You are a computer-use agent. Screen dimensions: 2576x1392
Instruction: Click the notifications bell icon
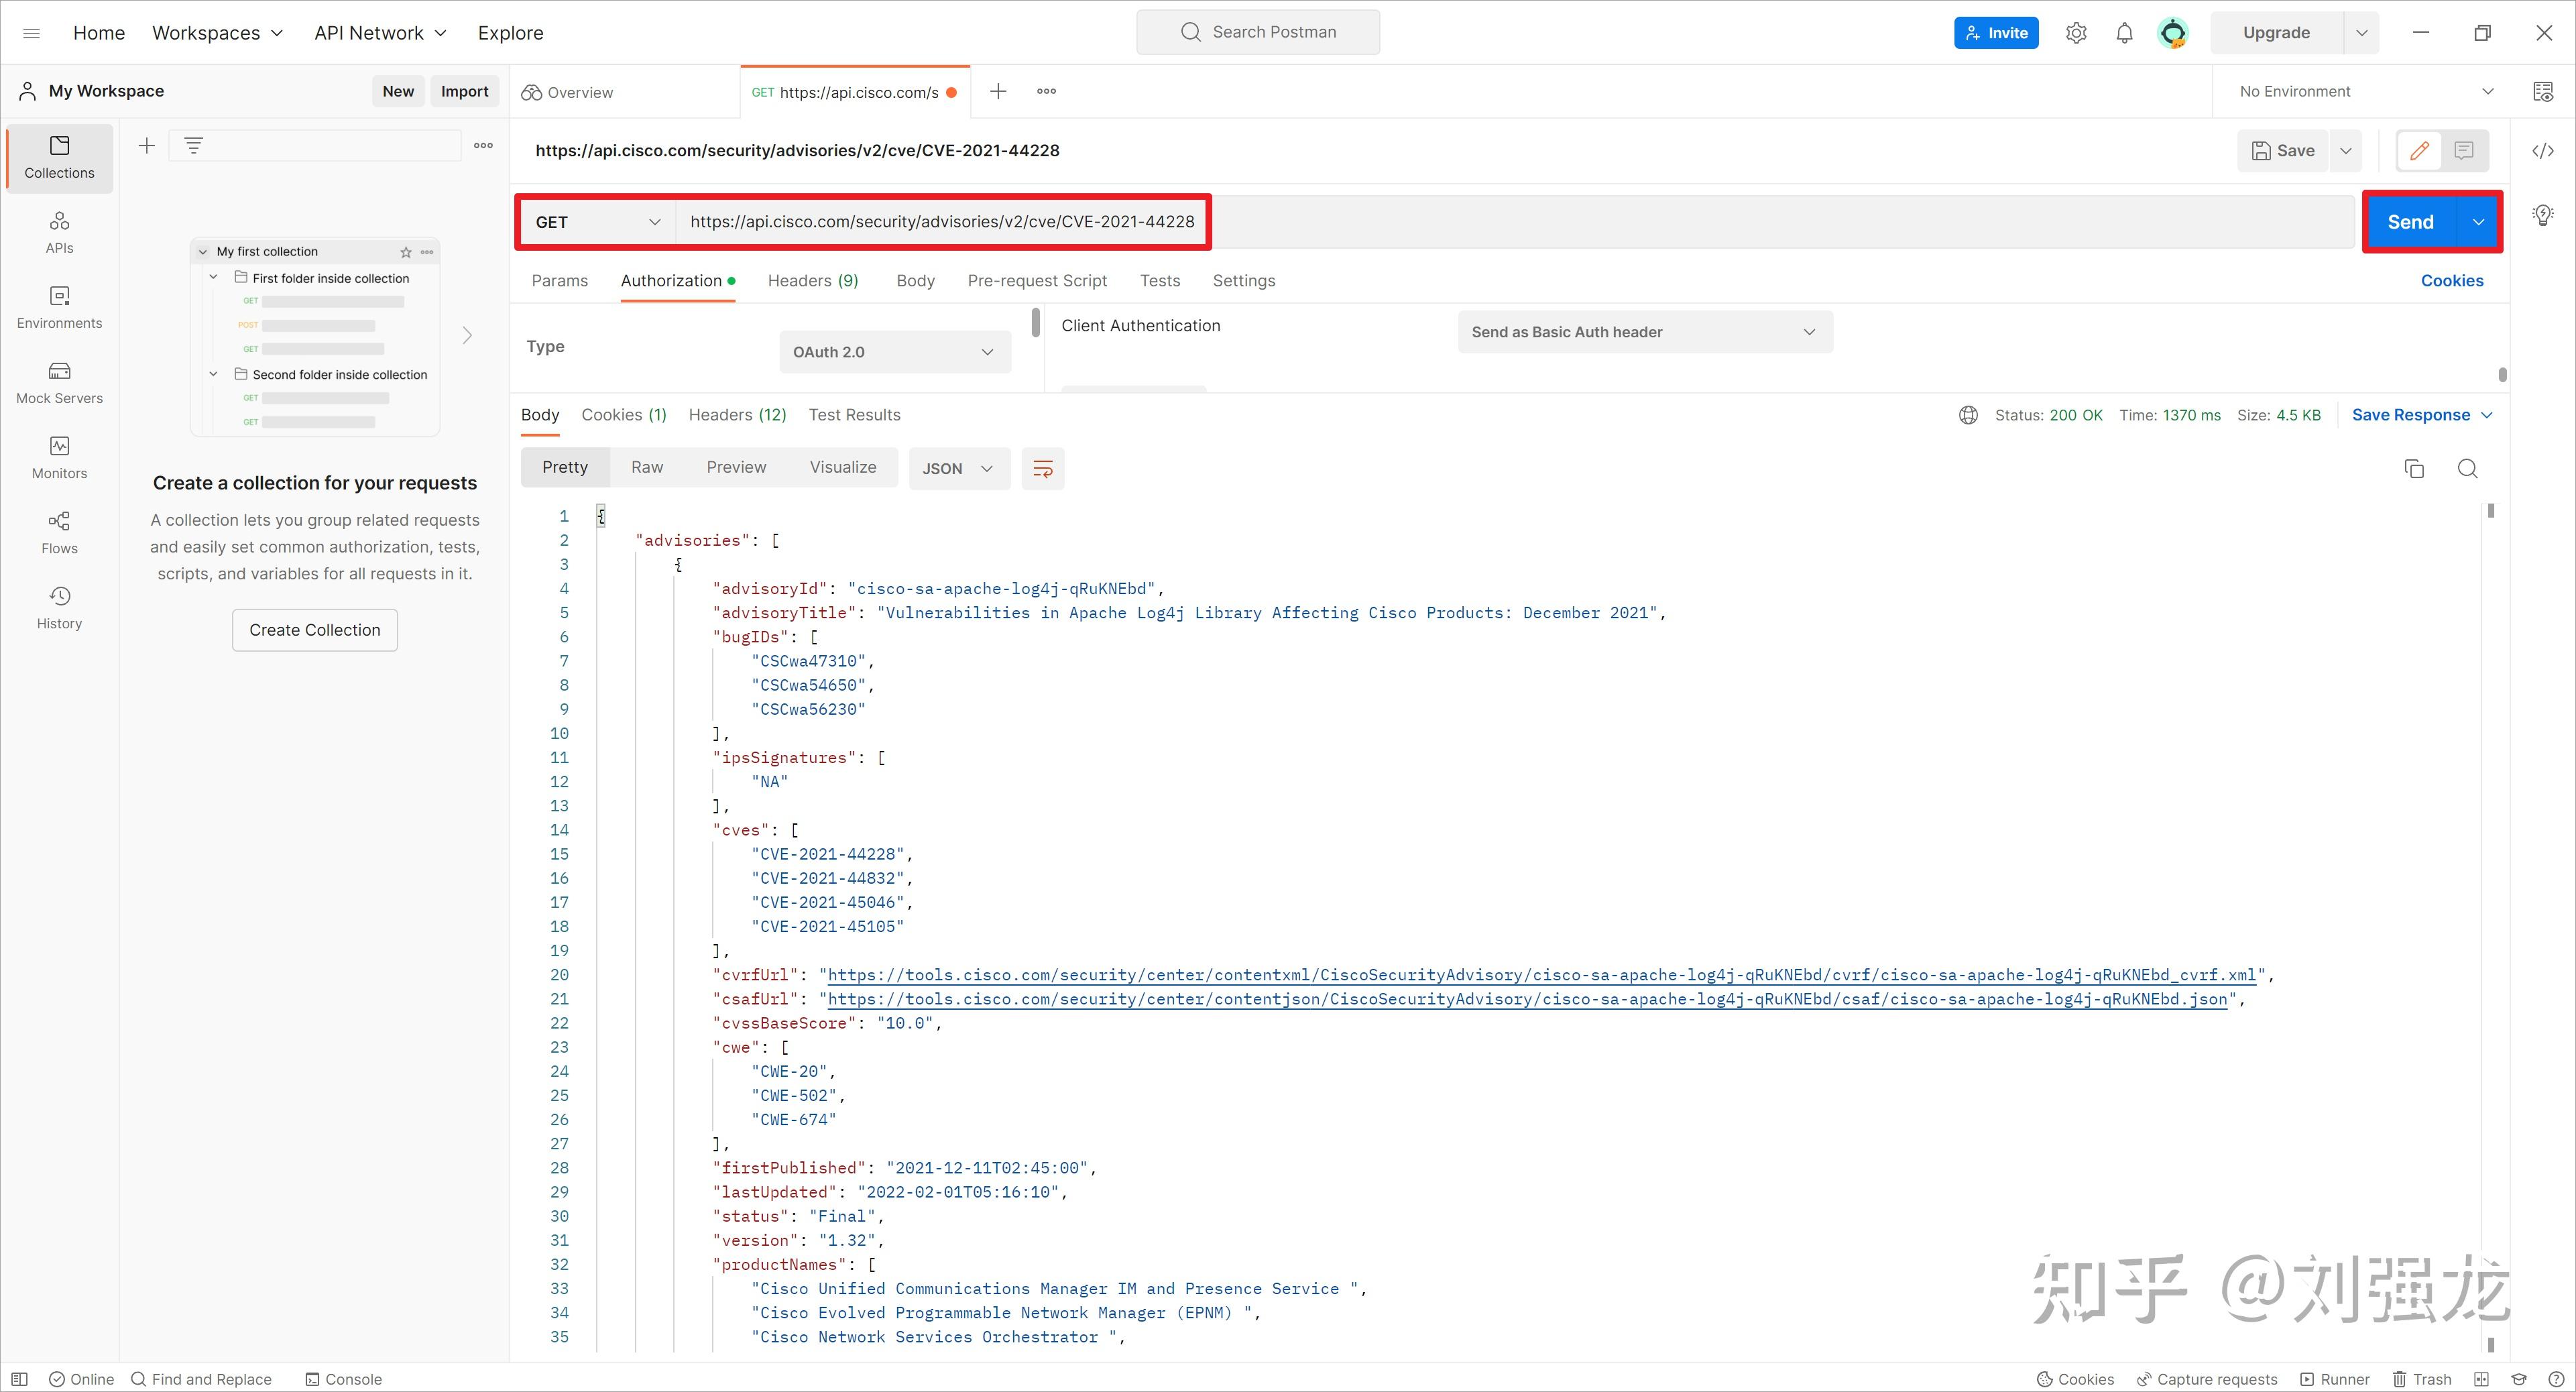pyautogui.click(x=2124, y=33)
